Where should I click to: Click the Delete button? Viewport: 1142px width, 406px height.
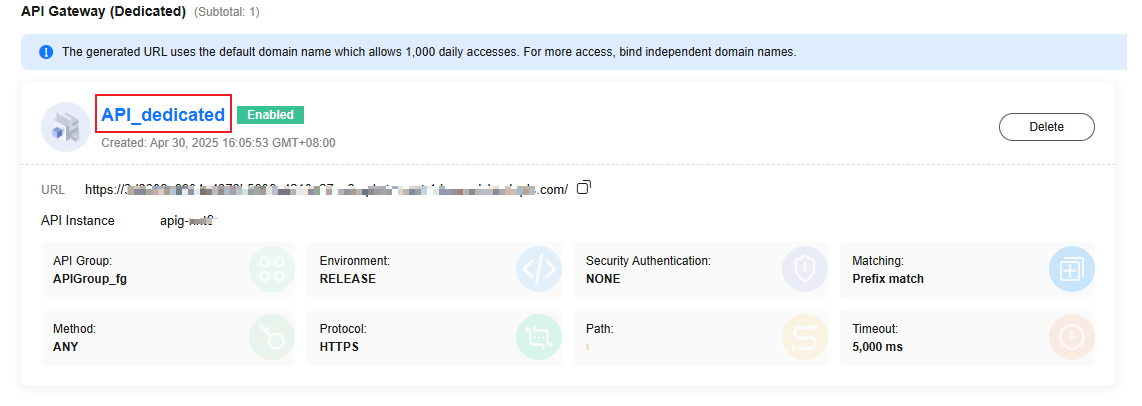coord(1046,127)
